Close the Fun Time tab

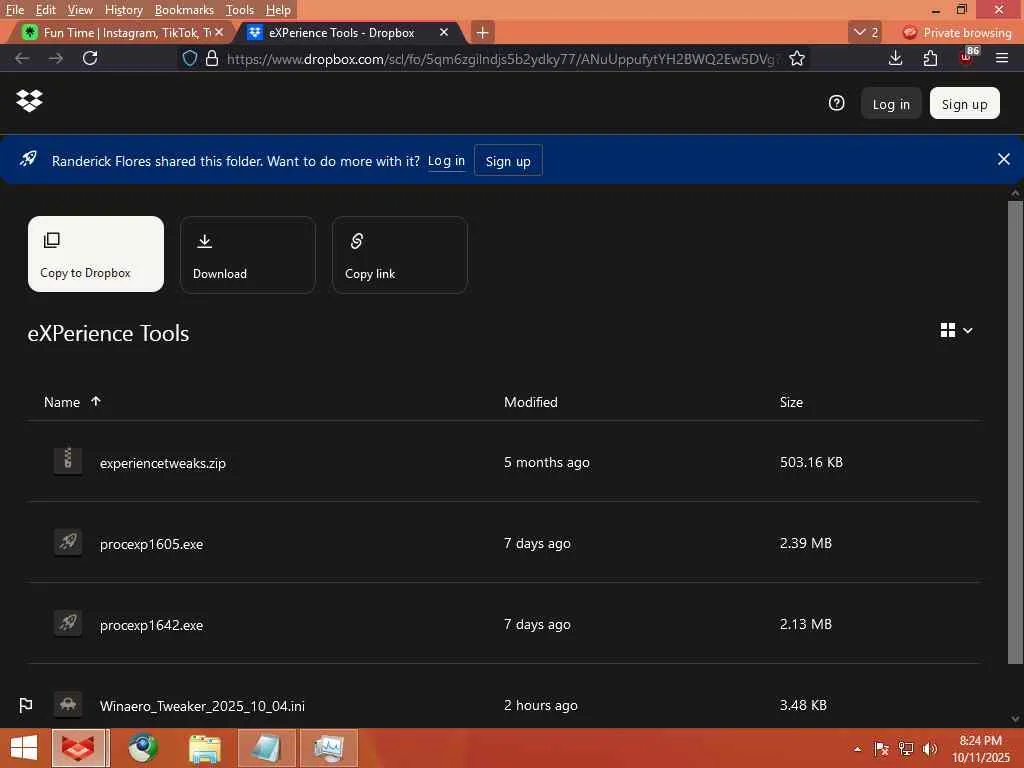point(219,32)
